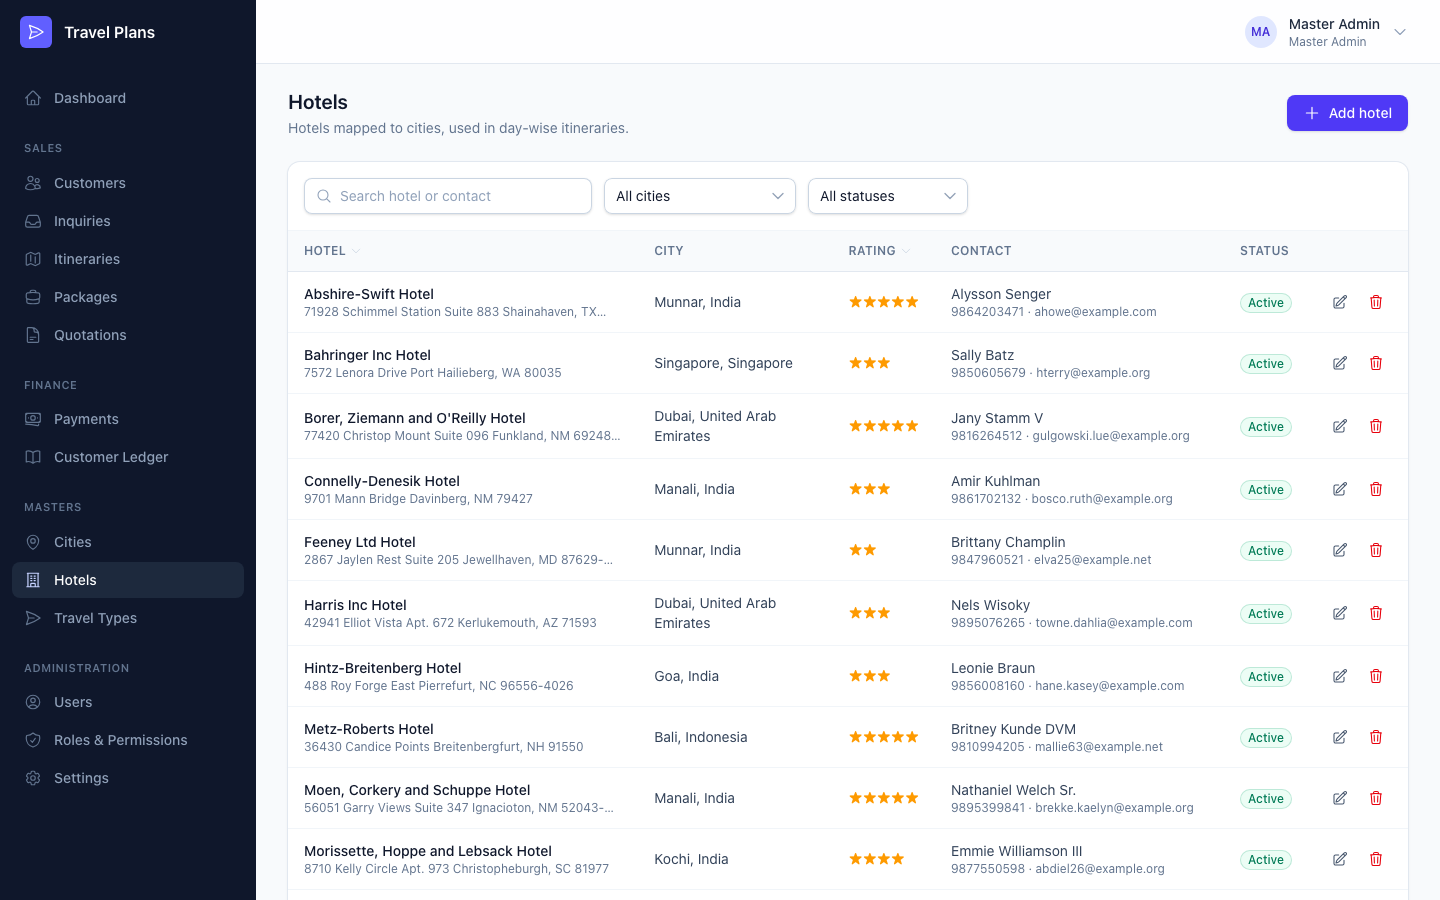
Task: Open Customer Ledger page
Action: point(128,457)
